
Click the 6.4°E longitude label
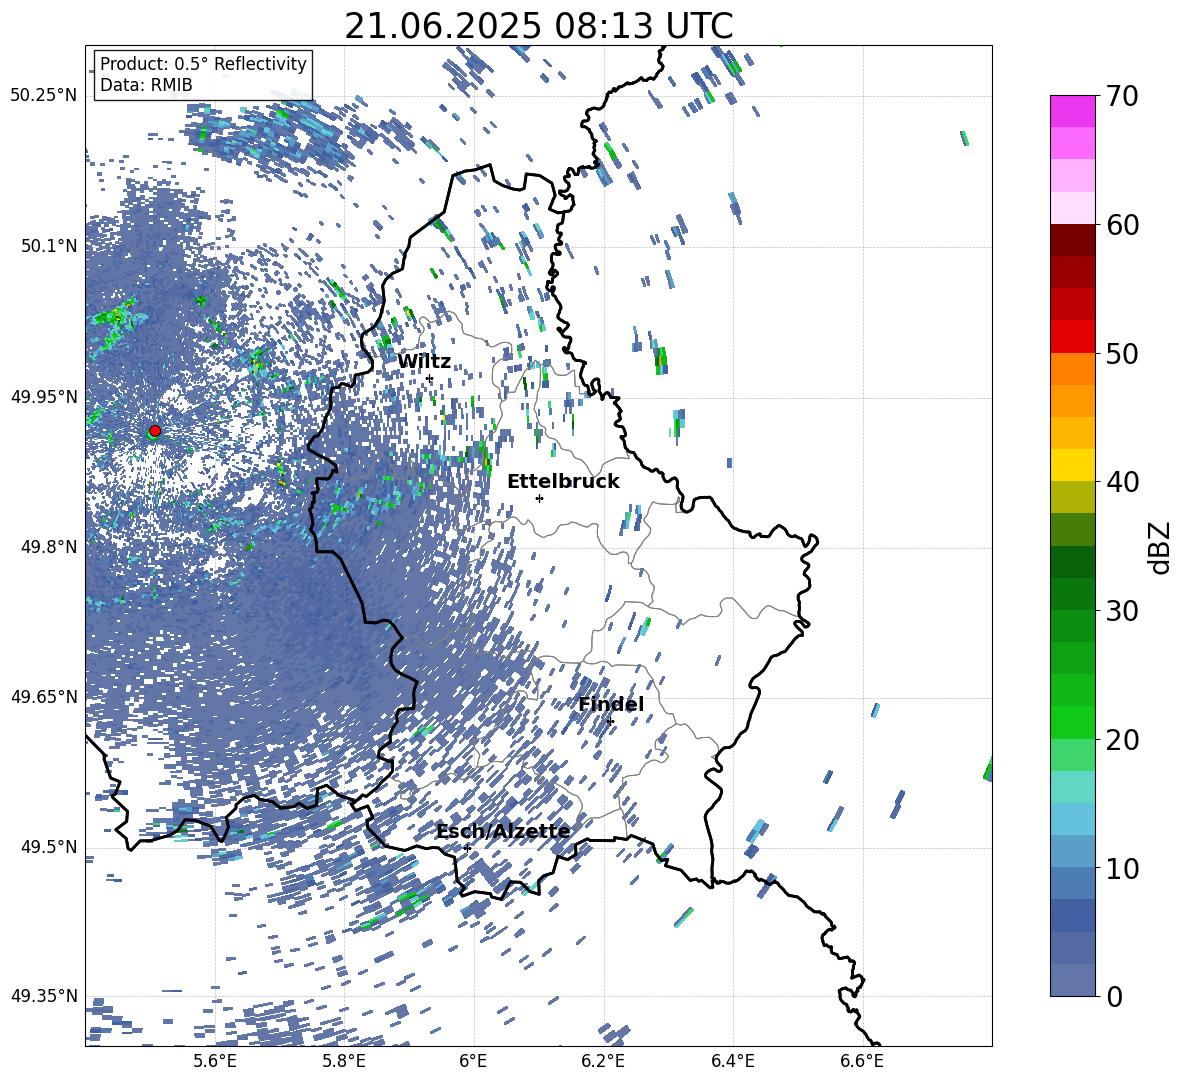pyautogui.click(x=732, y=1061)
